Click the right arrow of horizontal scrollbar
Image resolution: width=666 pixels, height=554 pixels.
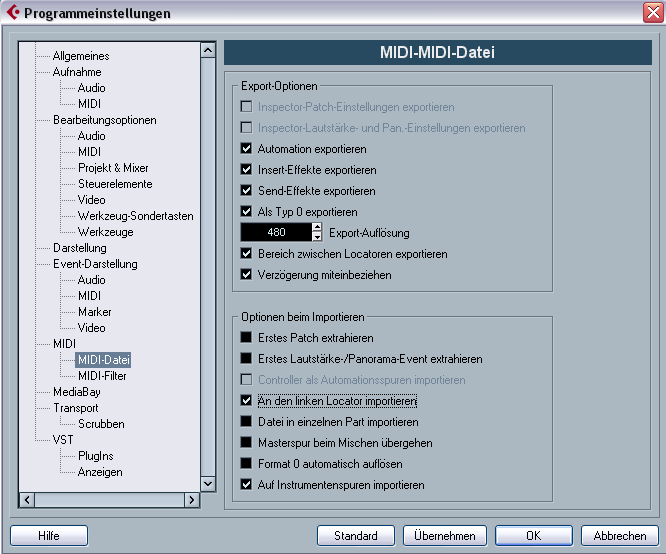[192, 500]
